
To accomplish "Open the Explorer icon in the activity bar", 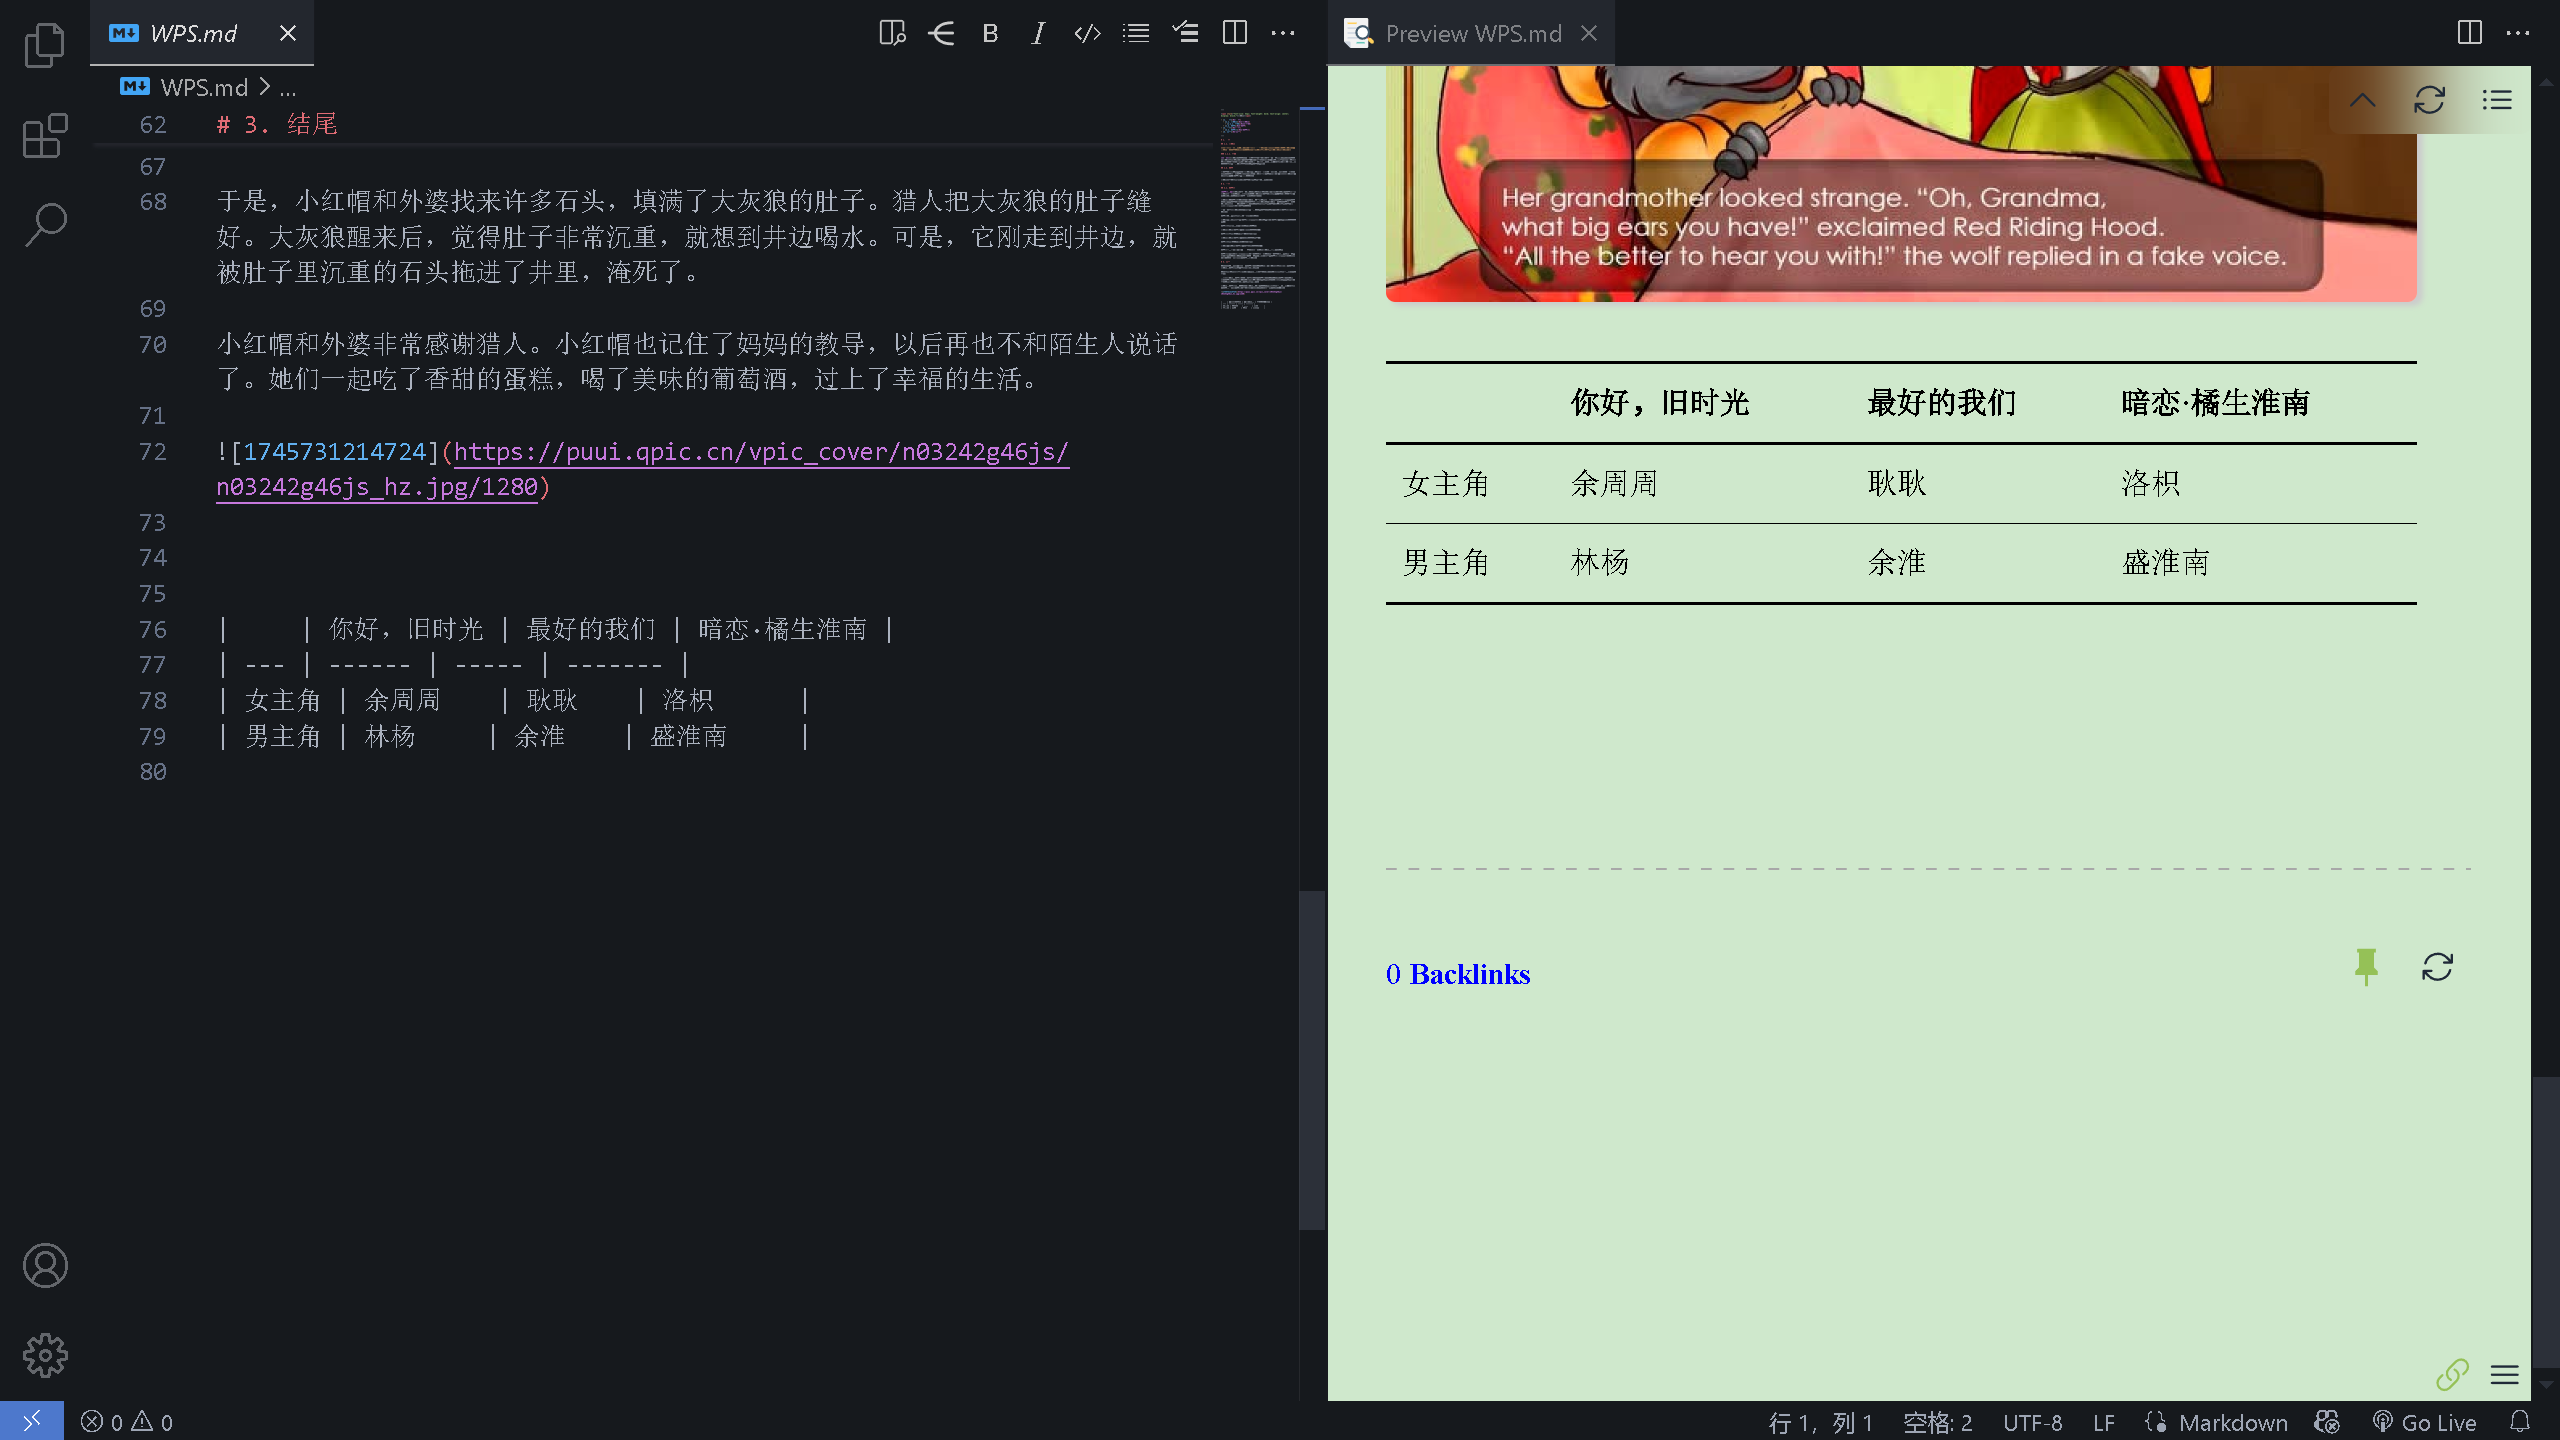I will tap(45, 45).
